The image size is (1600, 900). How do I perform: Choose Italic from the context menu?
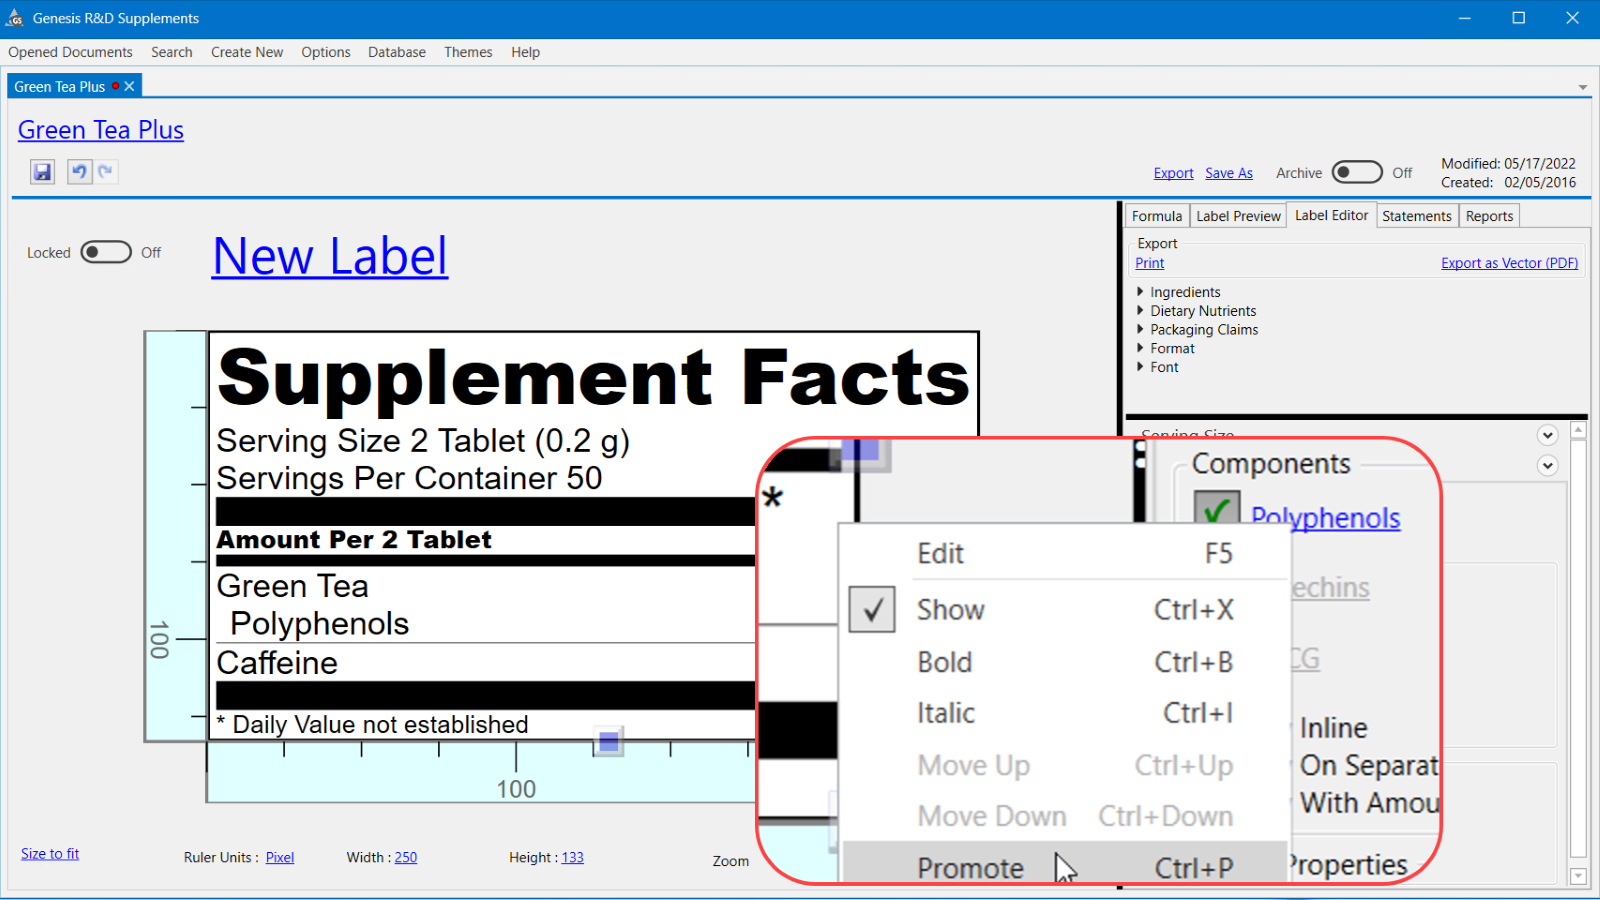1065,713
